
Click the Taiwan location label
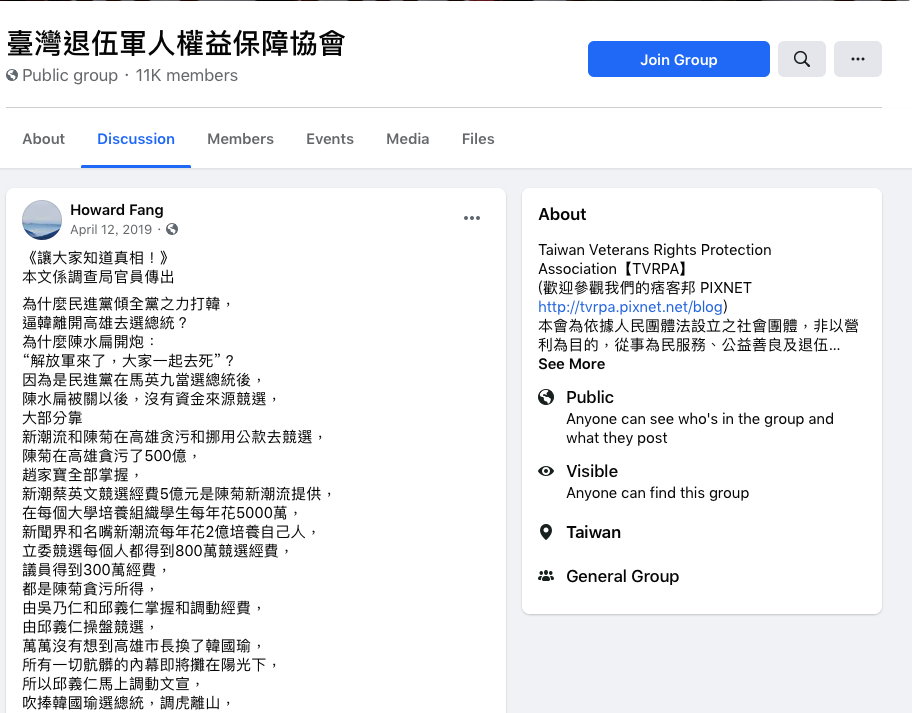click(x=593, y=532)
